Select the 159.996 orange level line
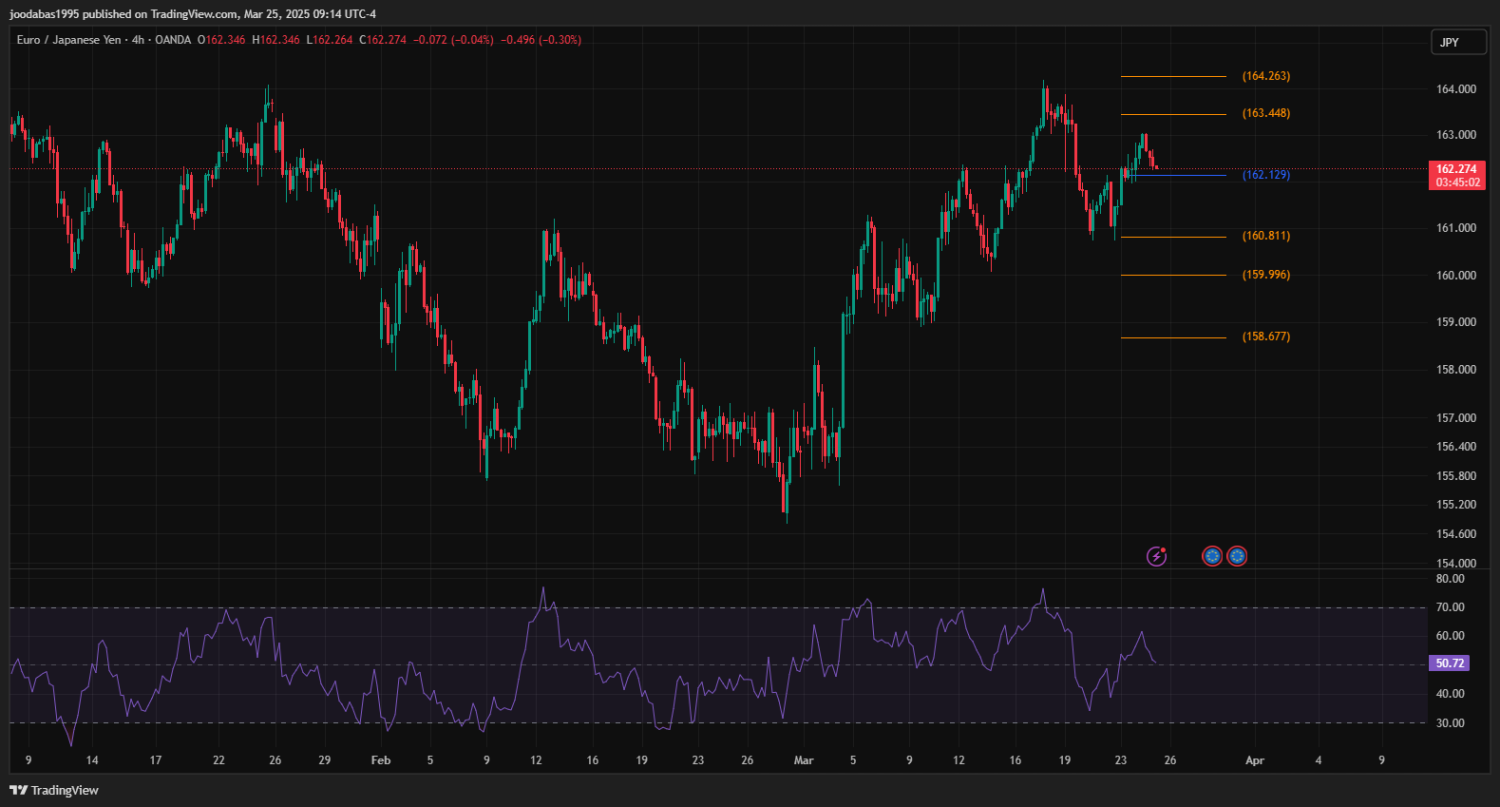This screenshot has width=1500, height=807. pos(1173,275)
